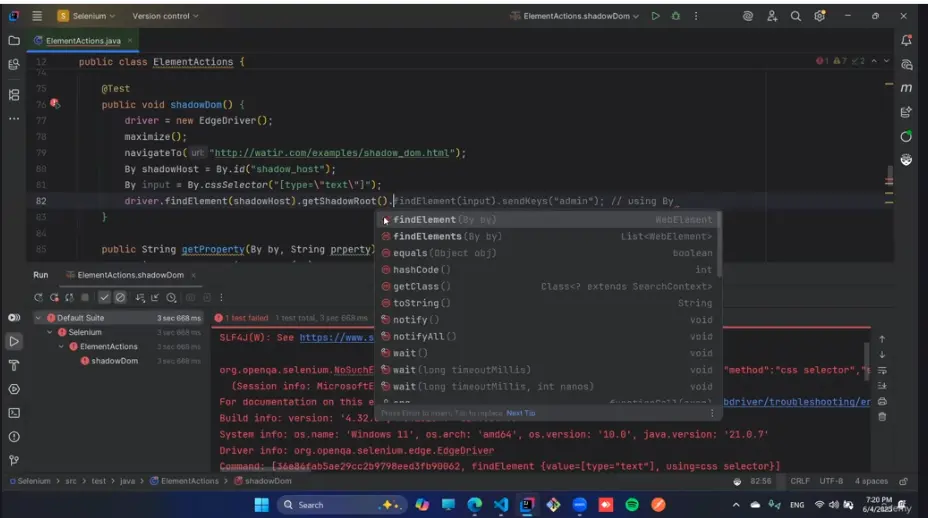Open the Windows Start button

(x=262, y=505)
